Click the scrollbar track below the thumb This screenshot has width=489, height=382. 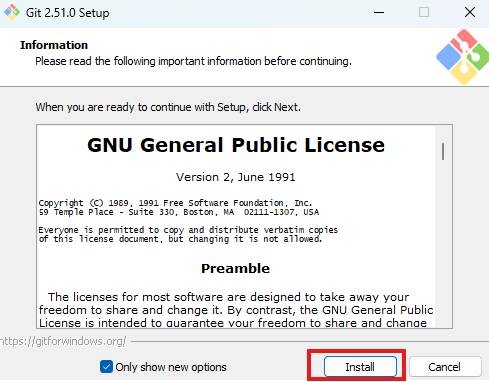click(443, 243)
